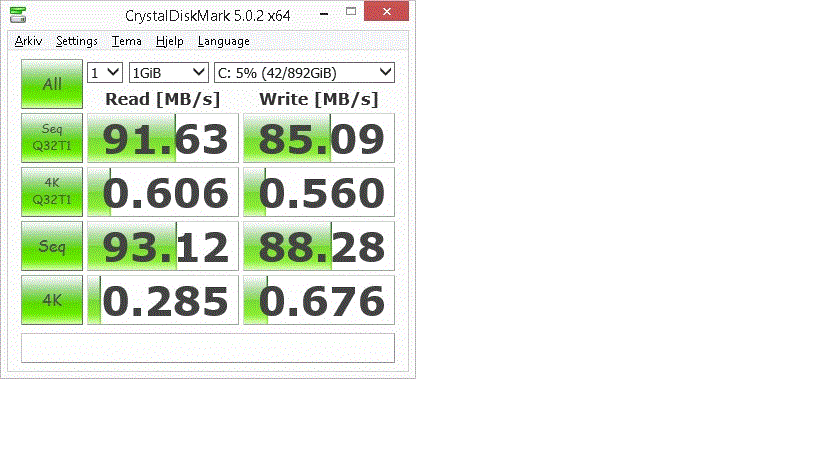Start the Seq Q32T1 test
This screenshot has width=819, height=460.
52,138
